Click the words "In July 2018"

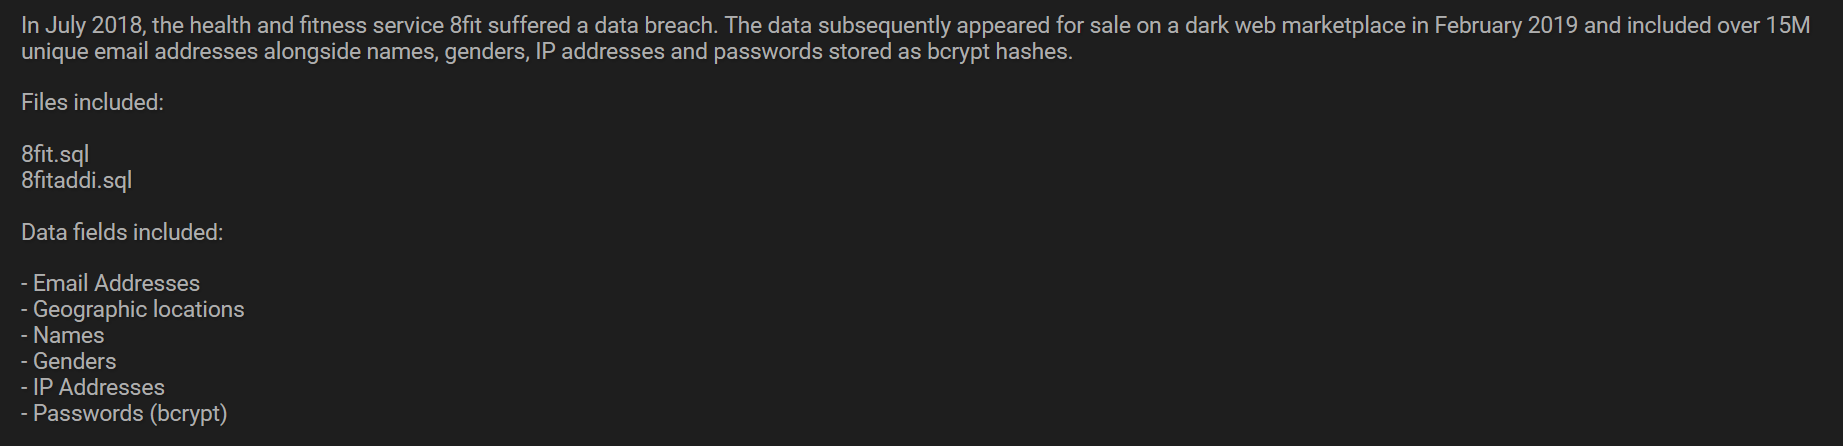click(x=82, y=25)
